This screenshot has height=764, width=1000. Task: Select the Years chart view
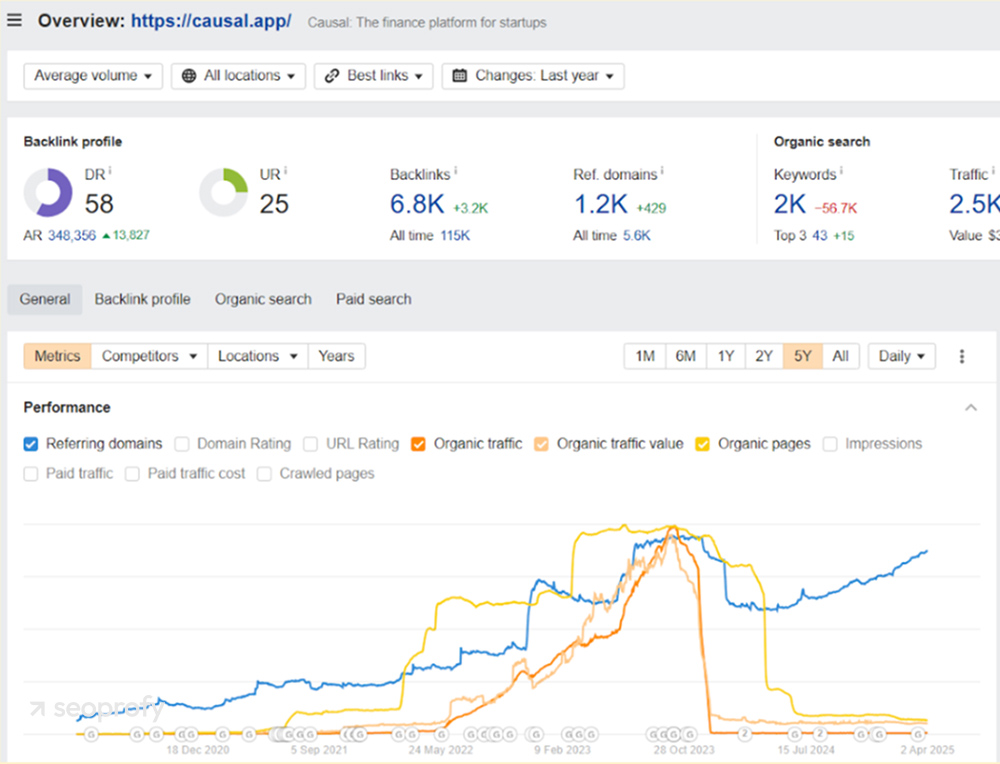(x=337, y=356)
